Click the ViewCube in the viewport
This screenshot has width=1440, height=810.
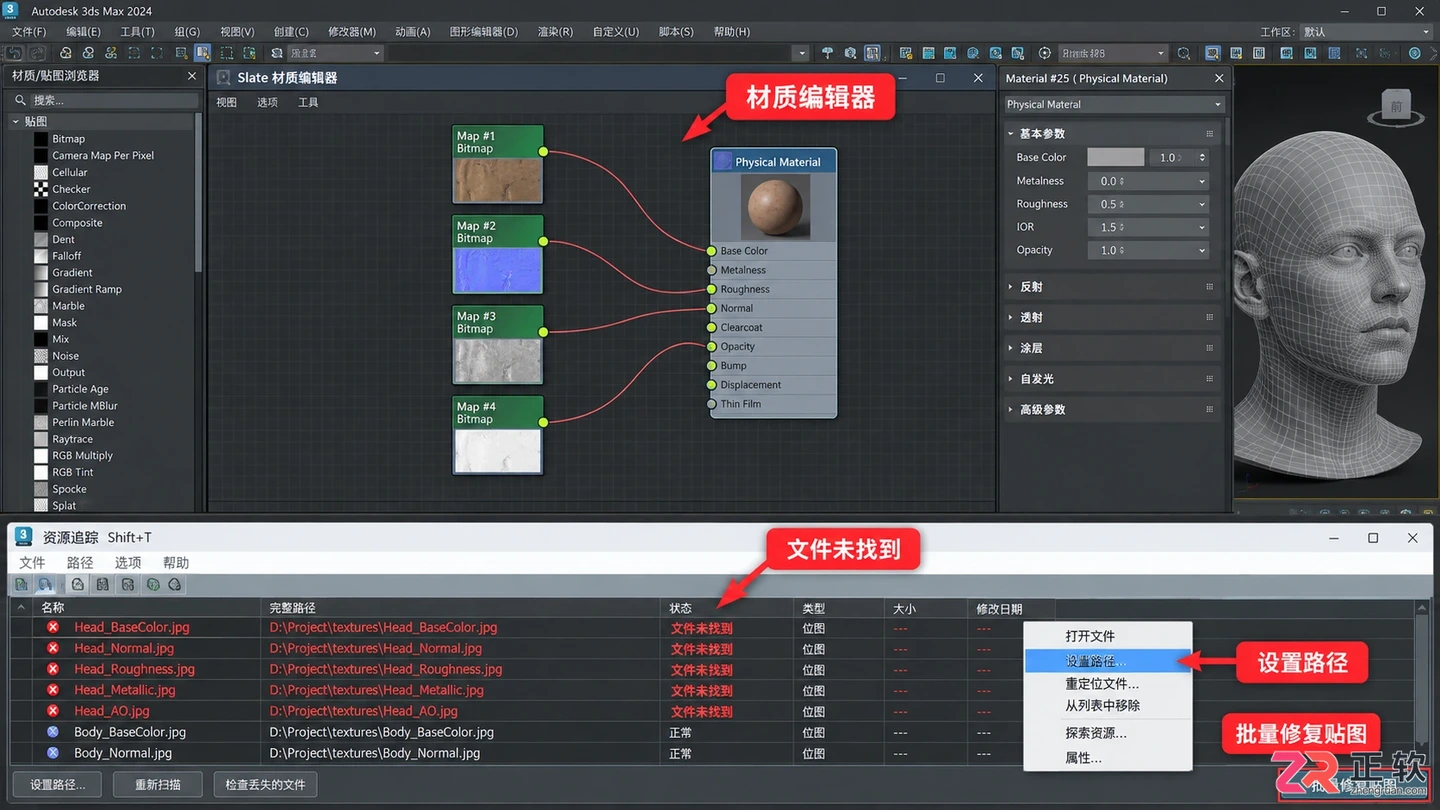[x=1396, y=107]
